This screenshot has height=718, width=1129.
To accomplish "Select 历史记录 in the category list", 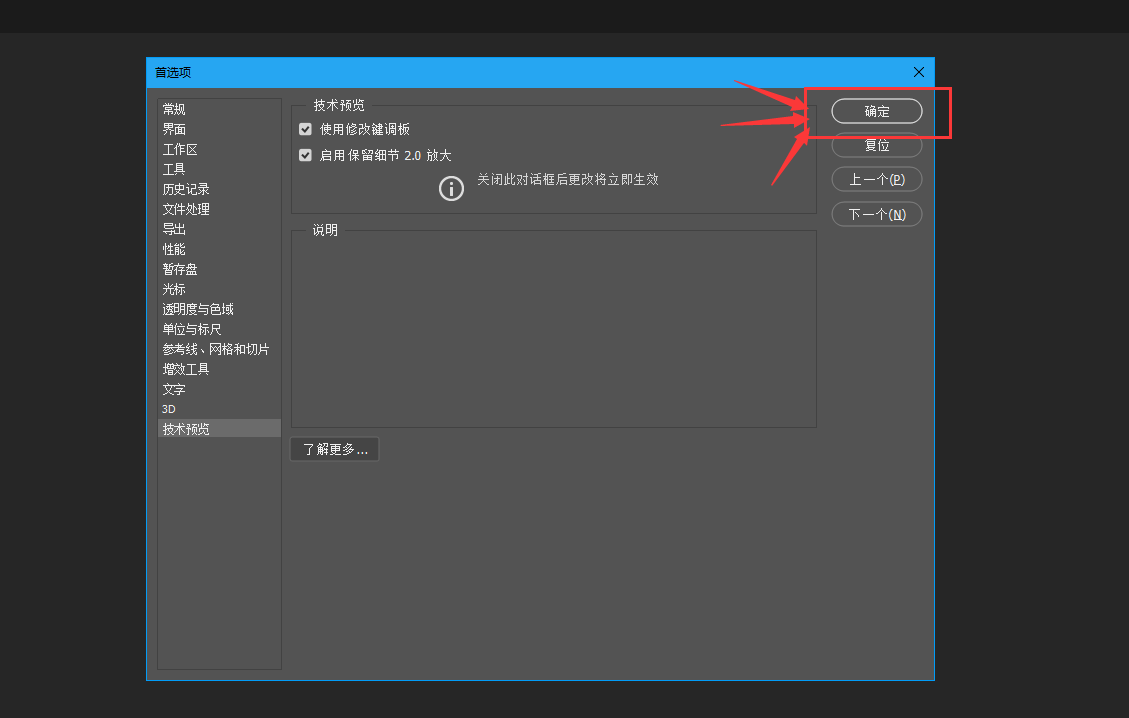I will pyautogui.click(x=219, y=189).
